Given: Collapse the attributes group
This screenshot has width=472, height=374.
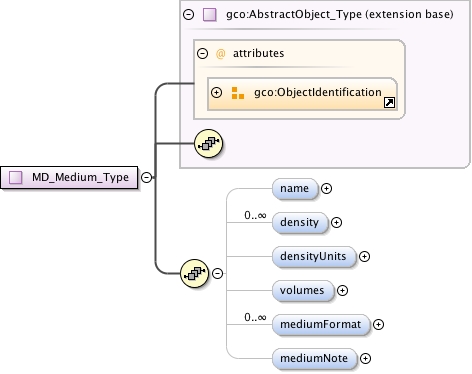Looking at the screenshot, I should click(203, 53).
